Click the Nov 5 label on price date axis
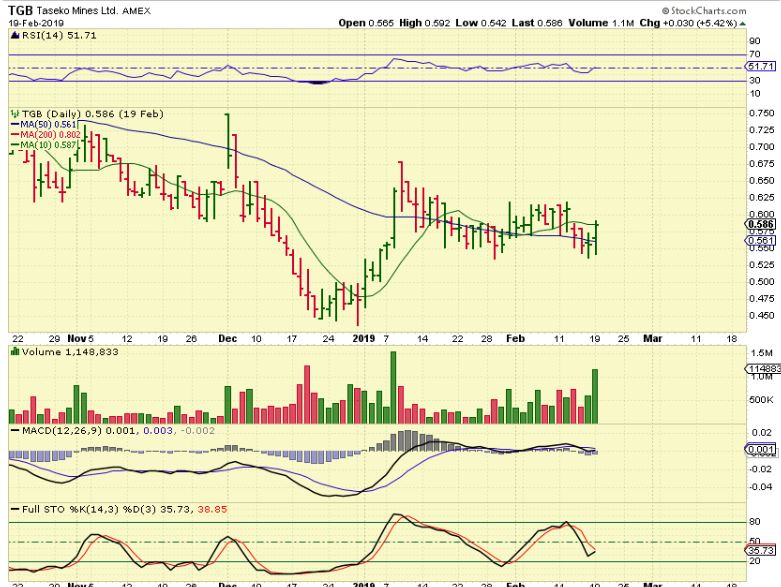Viewport: 781px width, 587px height. pos(80,339)
